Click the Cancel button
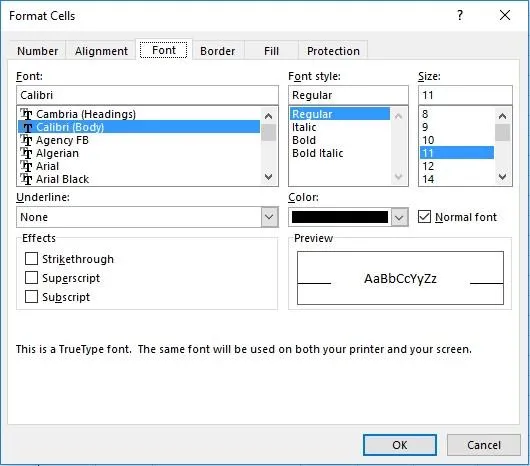 [484, 445]
